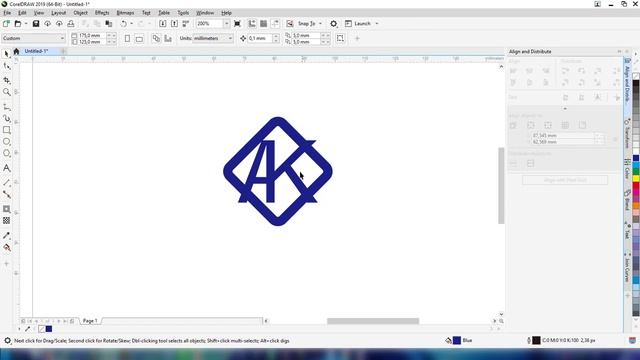Toggle Show guidelines button
The width and height of the screenshot is (640, 360).
pos(275,24)
